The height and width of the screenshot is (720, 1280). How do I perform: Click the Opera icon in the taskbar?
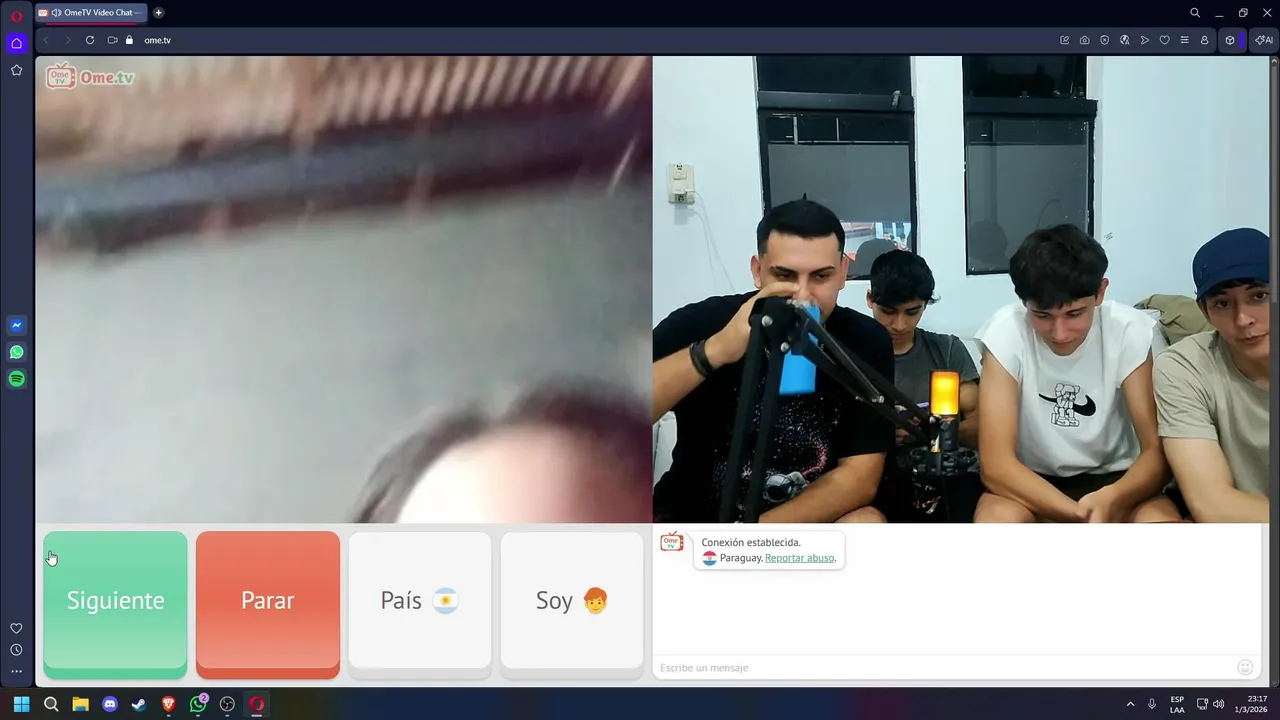point(257,704)
